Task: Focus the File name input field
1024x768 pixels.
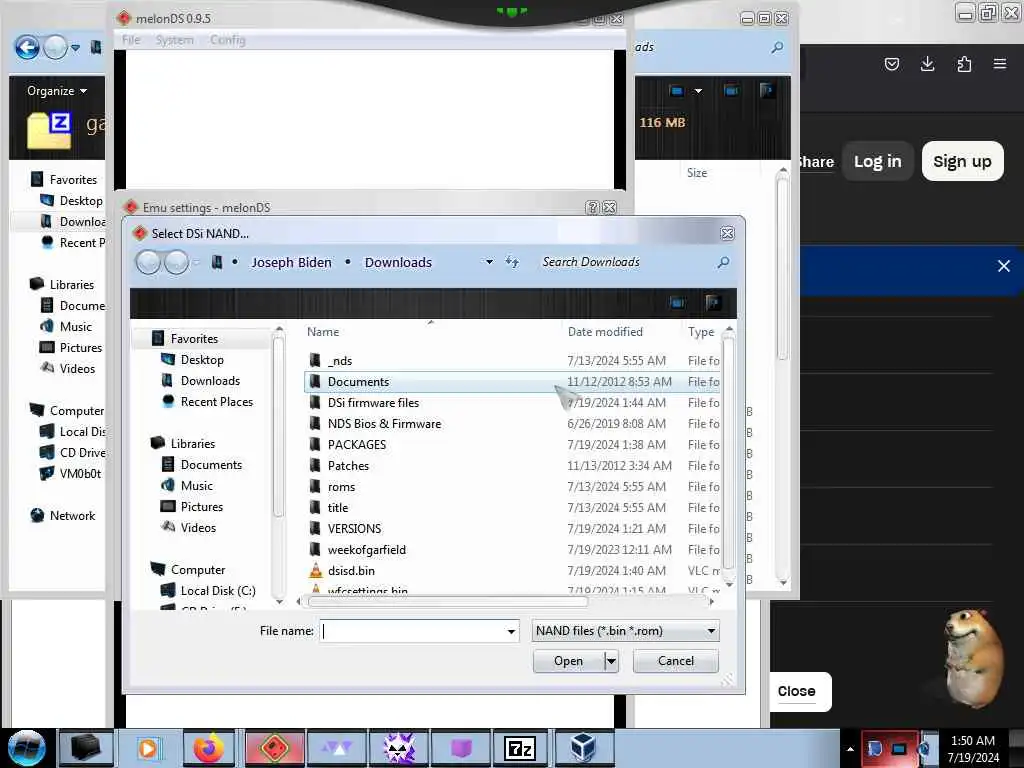Action: (412, 631)
